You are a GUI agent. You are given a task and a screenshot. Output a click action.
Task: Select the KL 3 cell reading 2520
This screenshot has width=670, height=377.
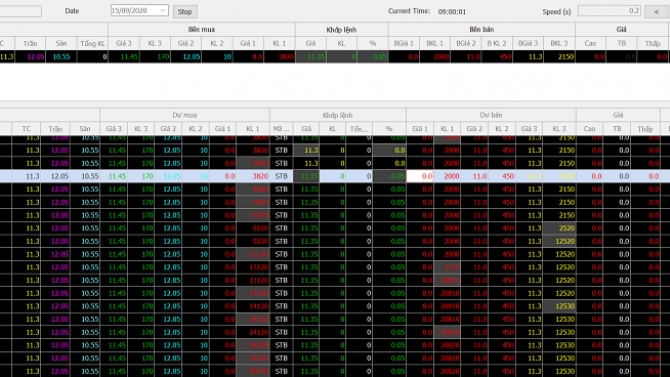[x=559, y=228]
